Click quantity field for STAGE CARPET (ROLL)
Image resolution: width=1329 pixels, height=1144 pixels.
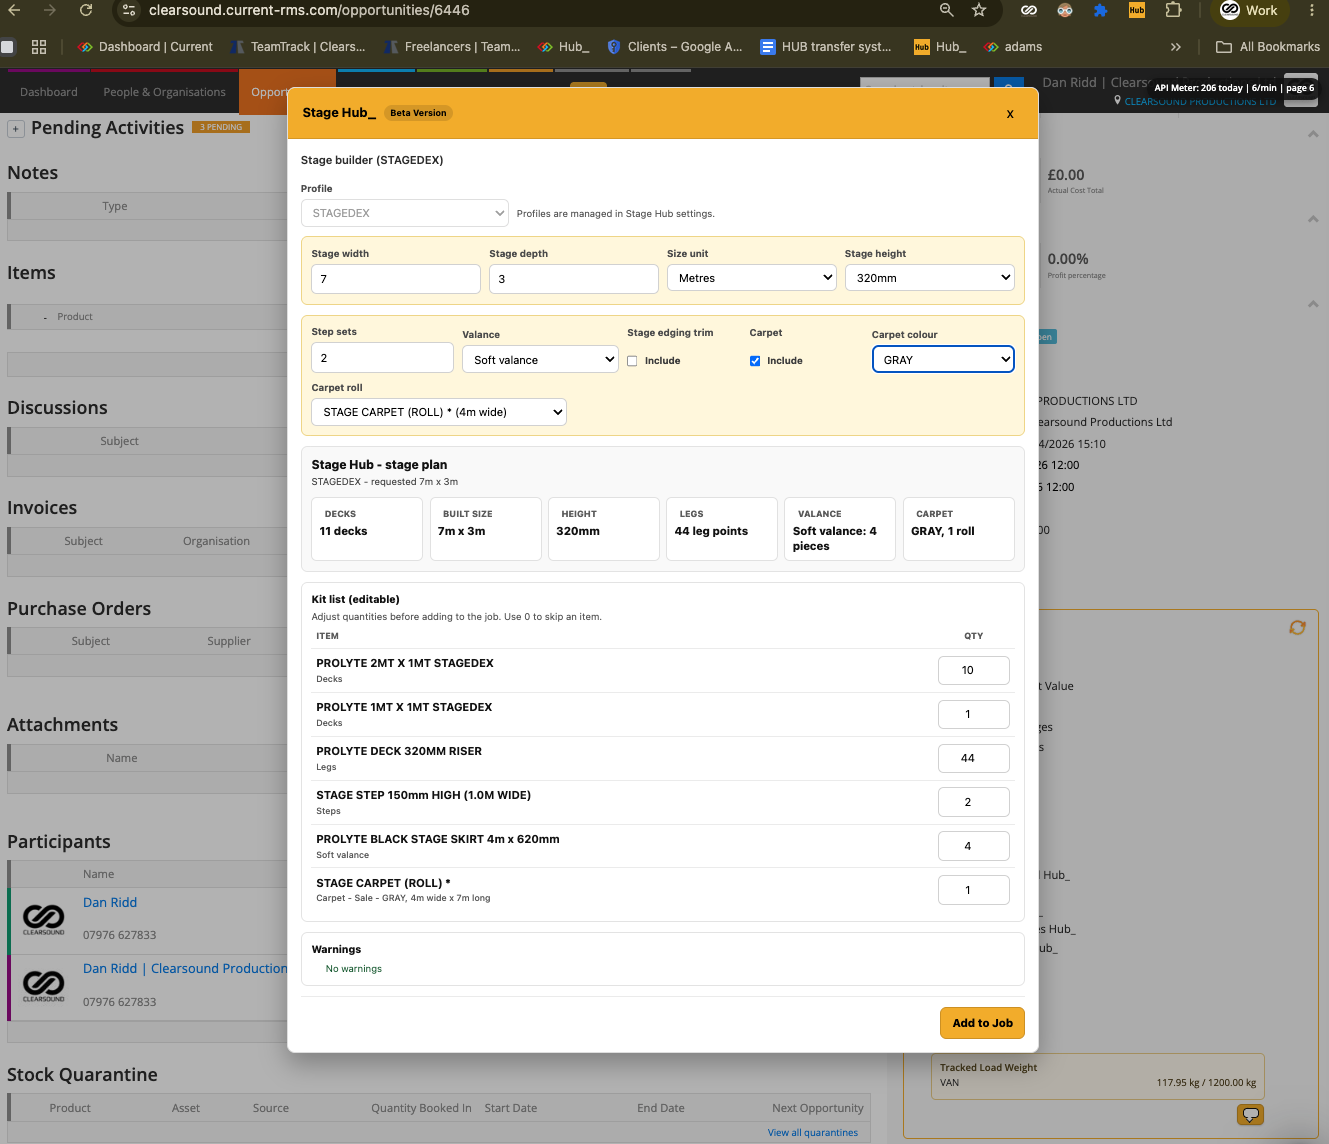(974, 890)
